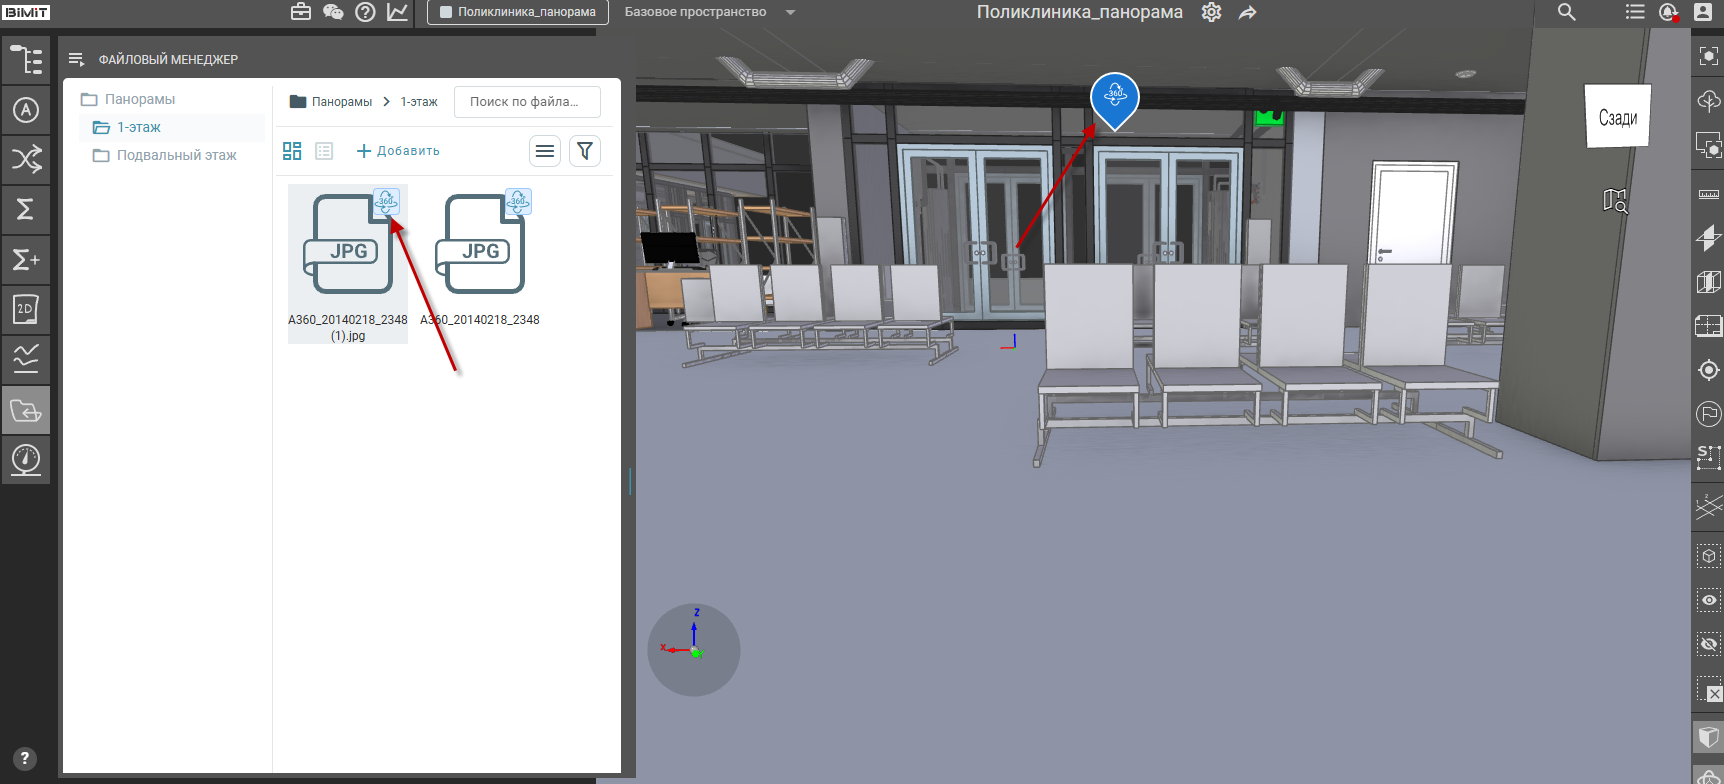Viewport: 1724px width, 784px height.
Task: Open the 2D drawings panel
Action: [x=26, y=310]
